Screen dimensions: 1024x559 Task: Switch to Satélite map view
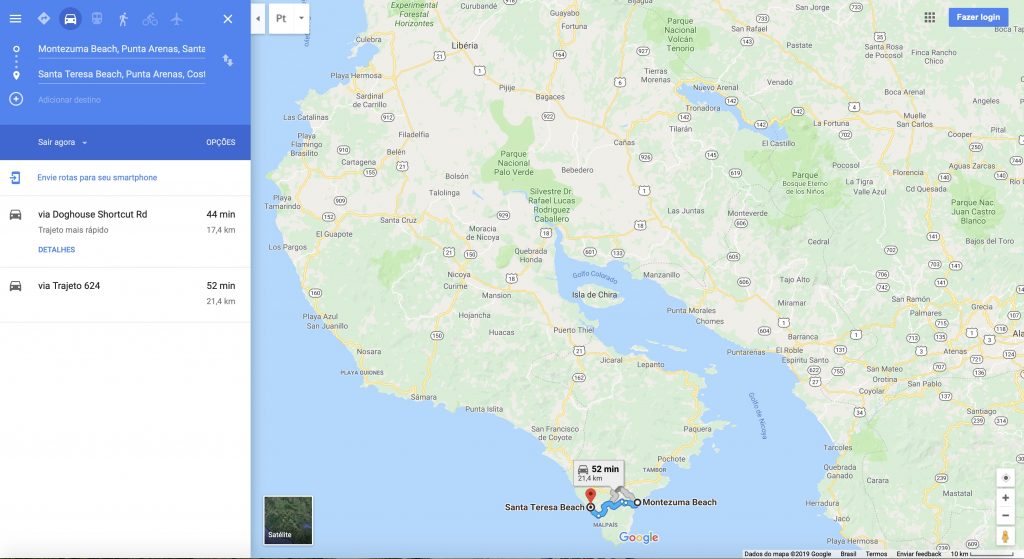point(288,520)
